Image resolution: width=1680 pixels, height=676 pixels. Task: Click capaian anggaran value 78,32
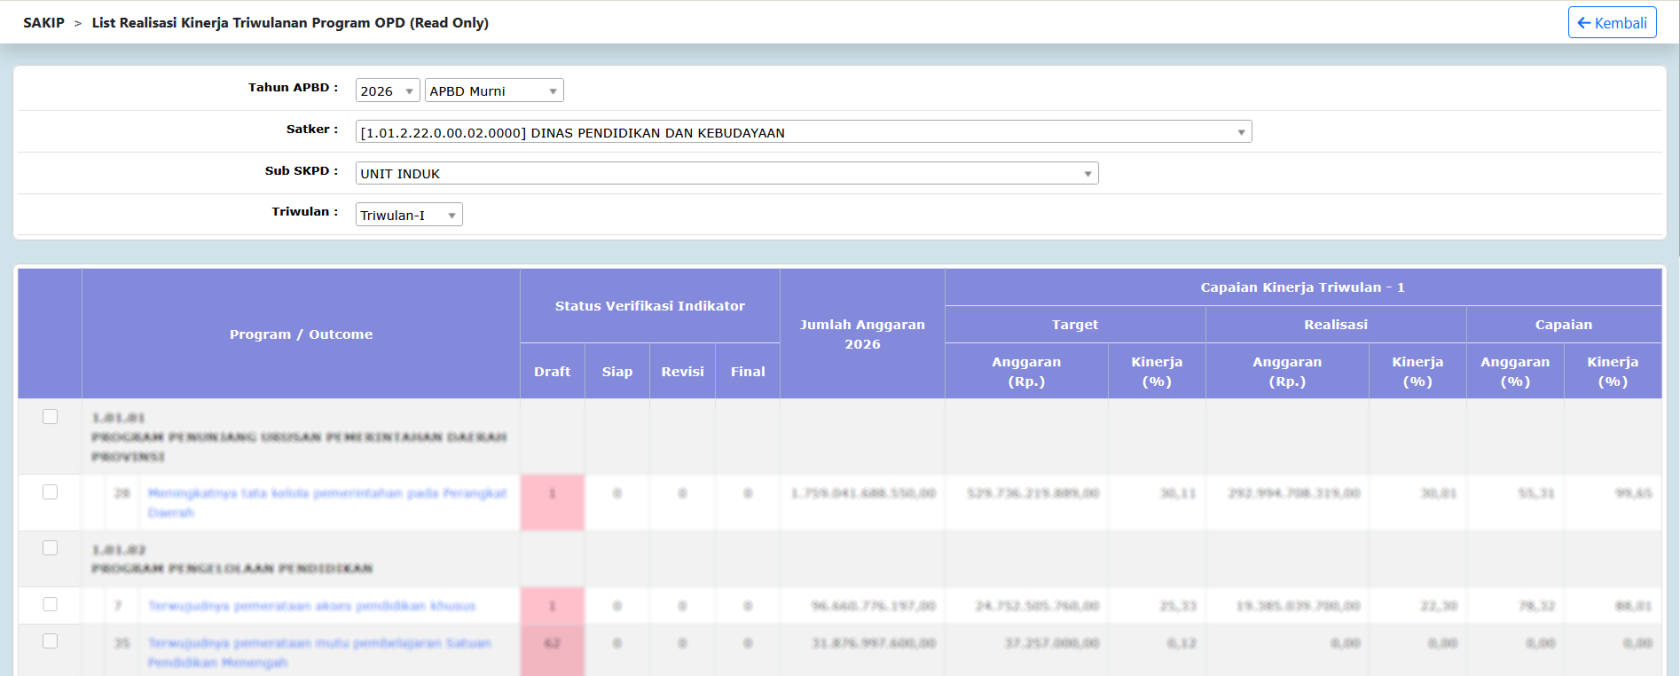click(1535, 606)
